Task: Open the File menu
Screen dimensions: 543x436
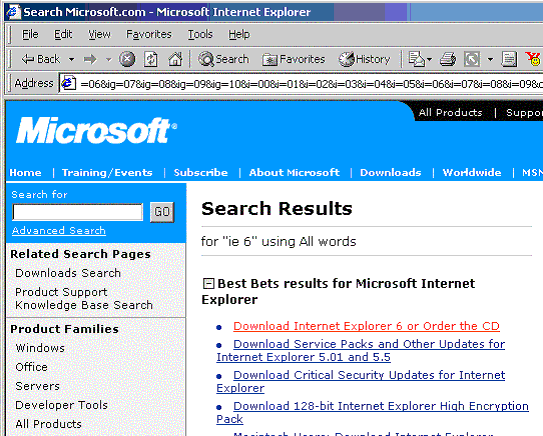Action: click(30, 34)
